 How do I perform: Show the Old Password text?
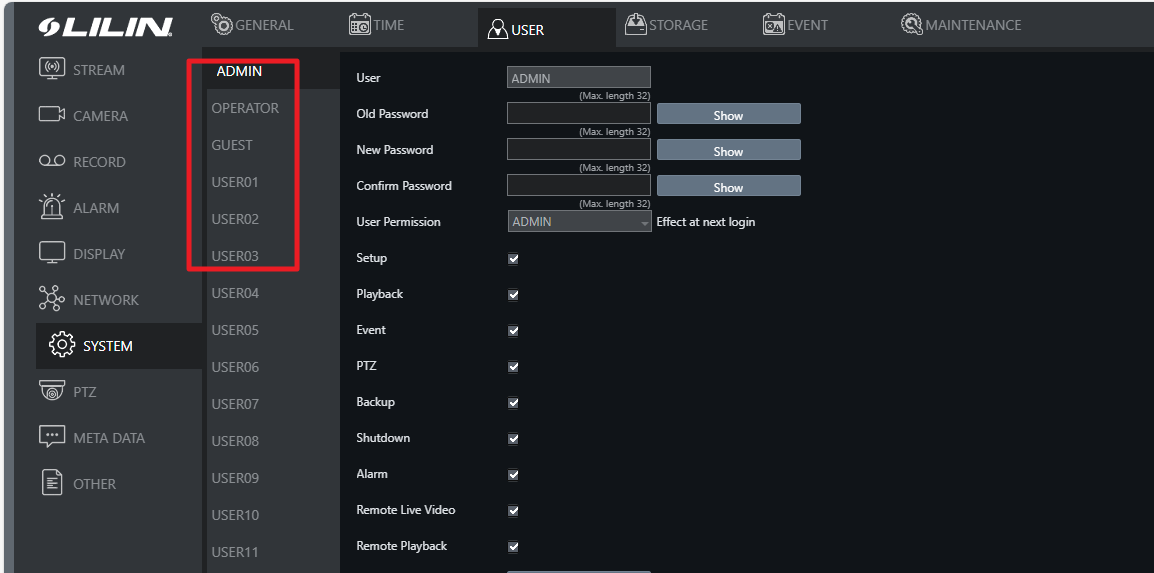coord(728,115)
